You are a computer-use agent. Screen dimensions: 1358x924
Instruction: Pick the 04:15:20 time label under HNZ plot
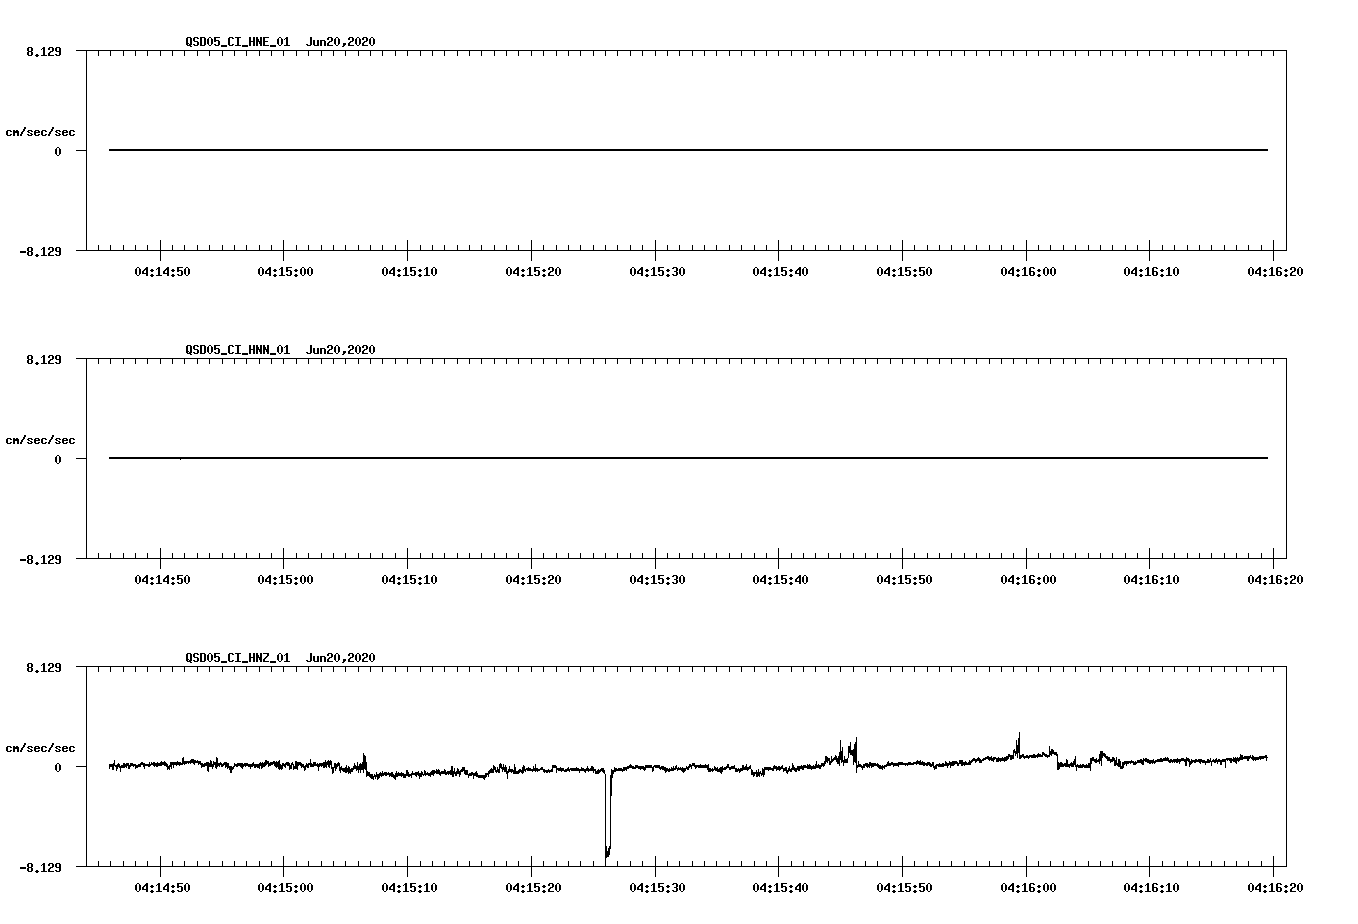pos(533,887)
